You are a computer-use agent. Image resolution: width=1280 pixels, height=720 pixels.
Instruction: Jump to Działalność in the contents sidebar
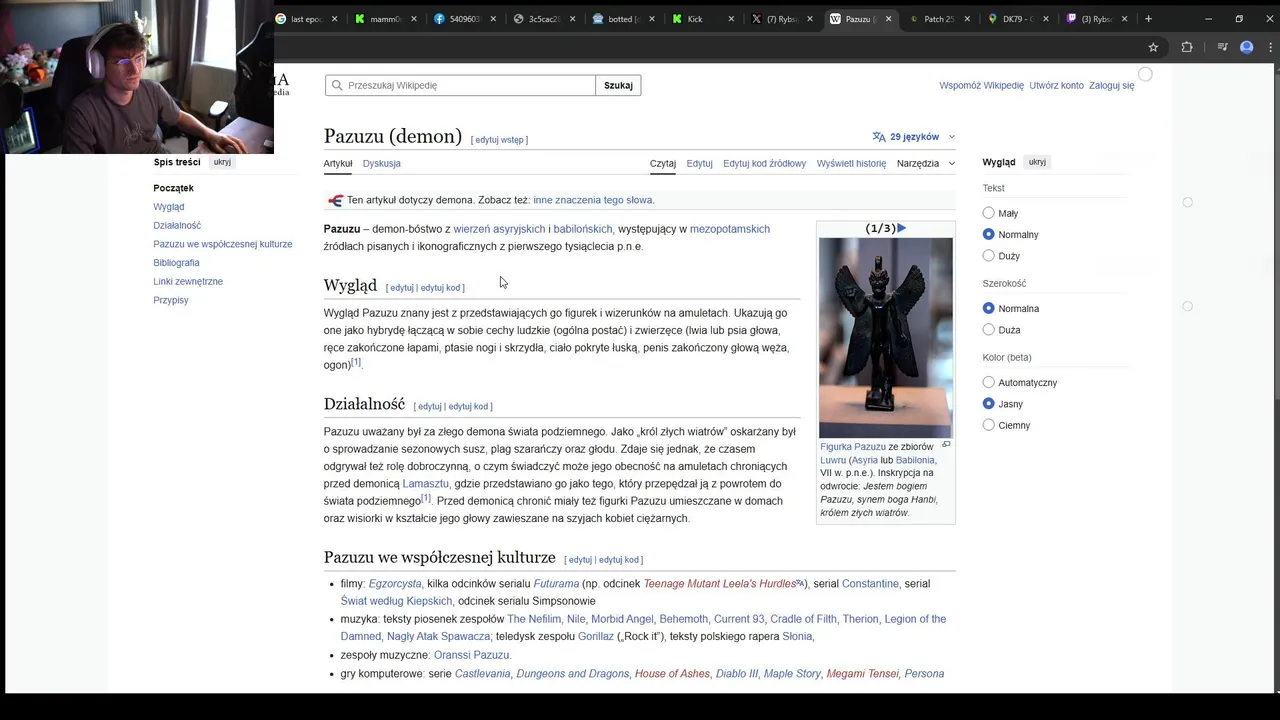click(x=177, y=225)
